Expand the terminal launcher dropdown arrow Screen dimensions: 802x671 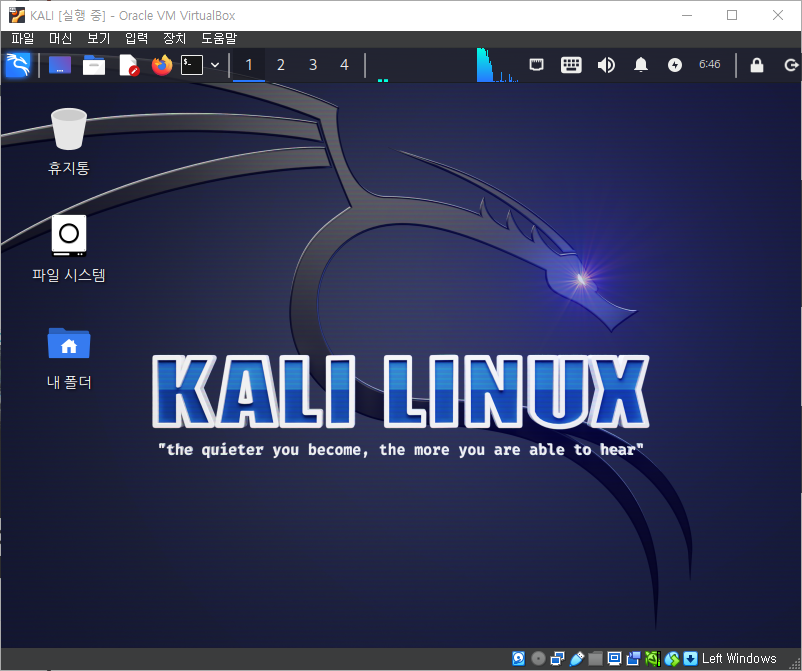[x=215, y=65]
